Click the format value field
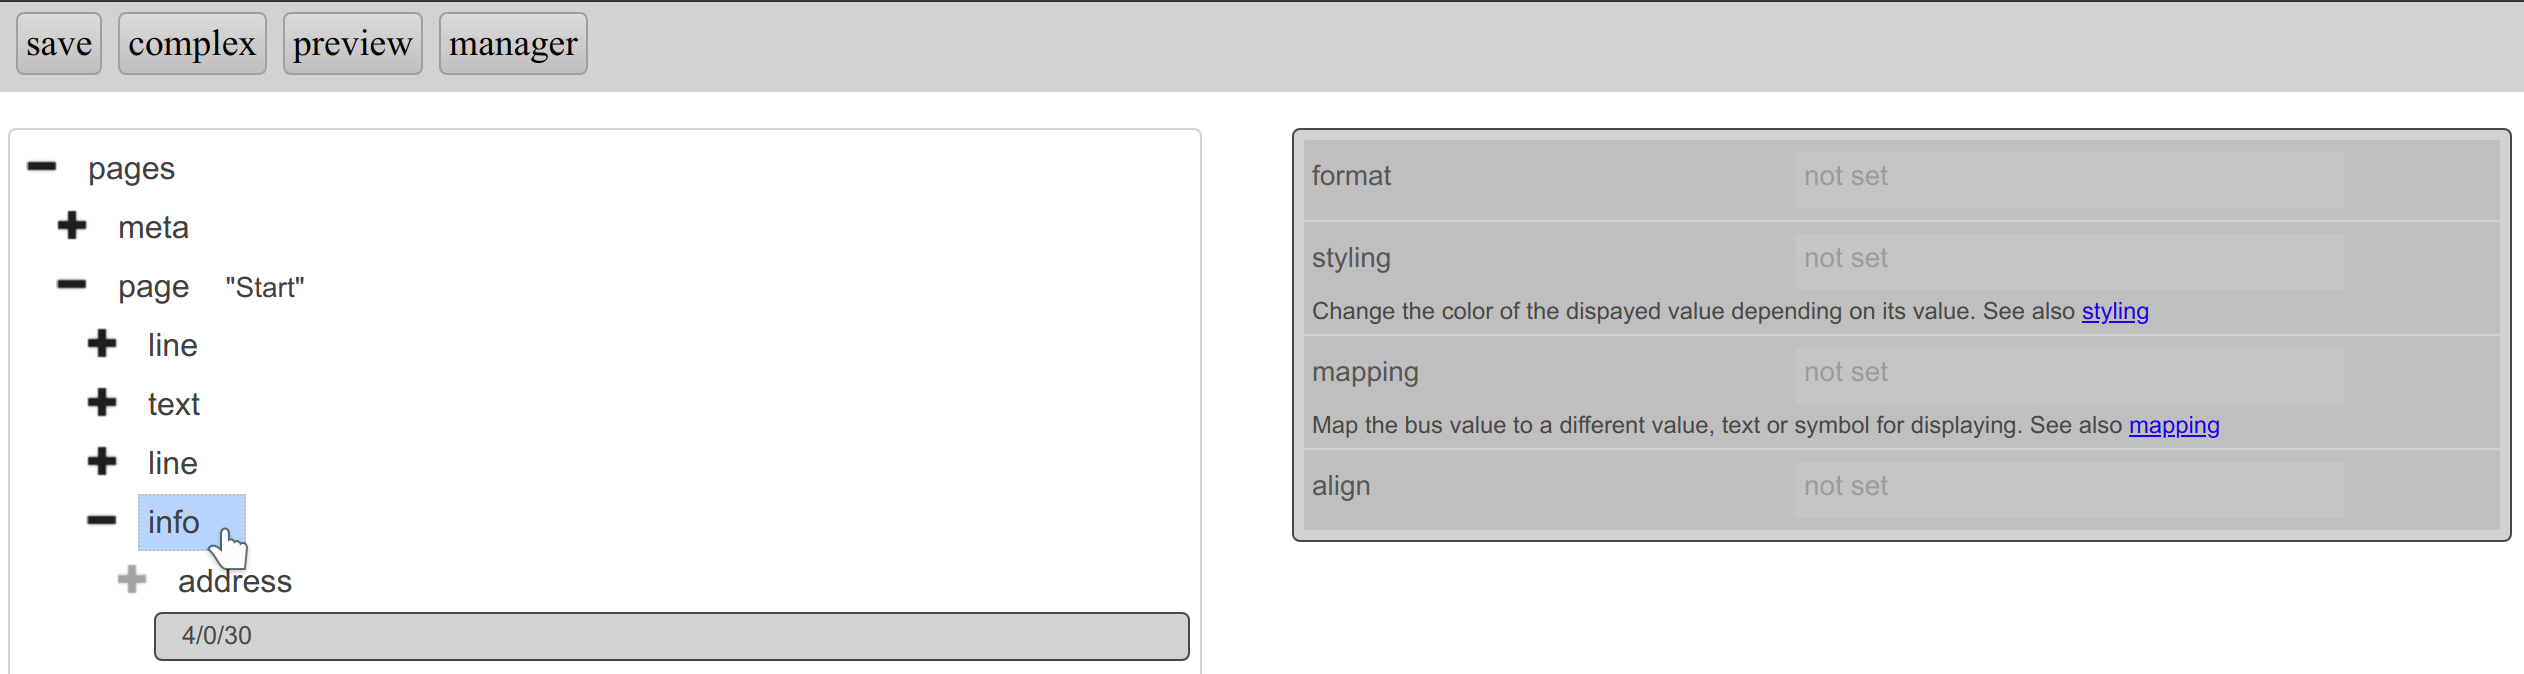The height and width of the screenshot is (674, 2524). [x=2068, y=177]
